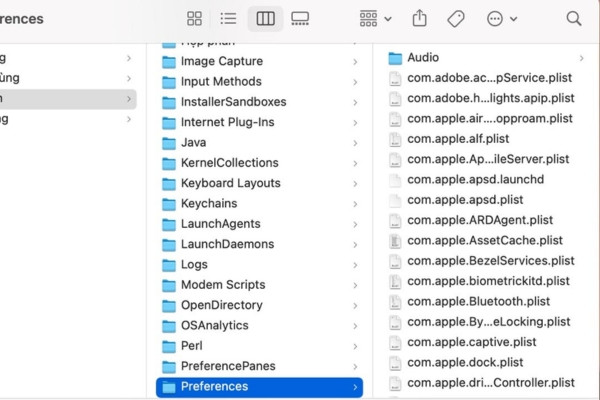This screenshot has width=600, height=400.
Task: Click the com.apple.dock.plist document icon
Action: [x=395, y=363]
